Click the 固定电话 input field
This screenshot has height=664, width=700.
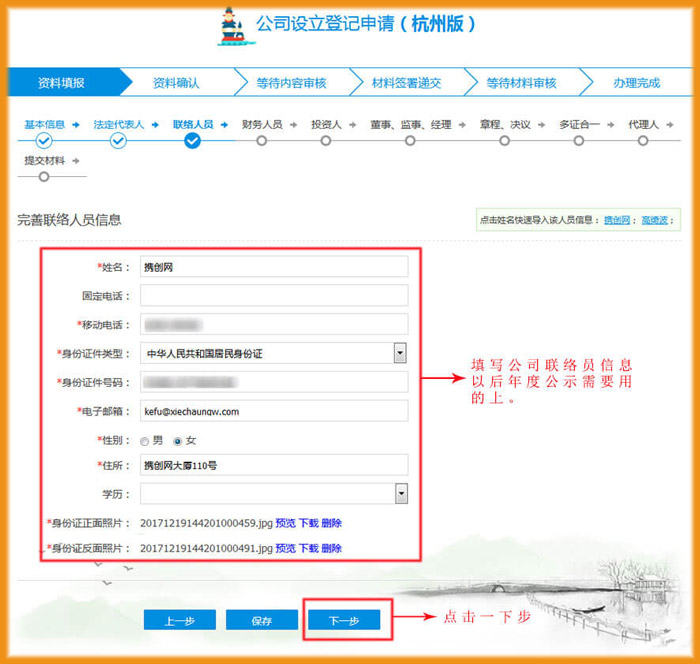(x=274, y=295)
